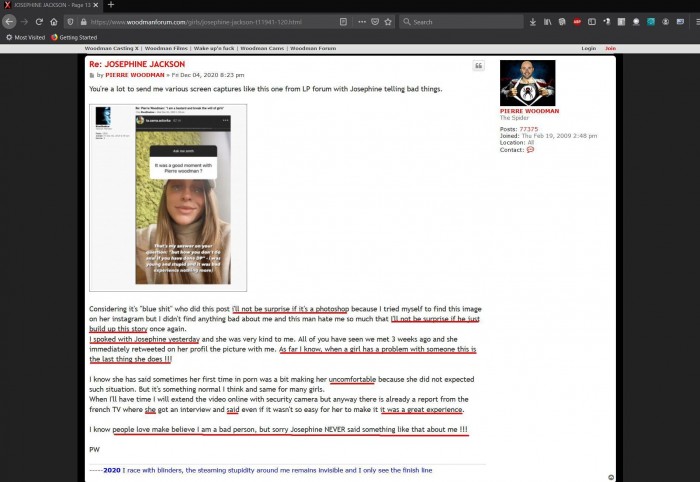Open the downloads arrow in toolbar
The height and width of the screenshot is (482, 700).
pos(533,21)
